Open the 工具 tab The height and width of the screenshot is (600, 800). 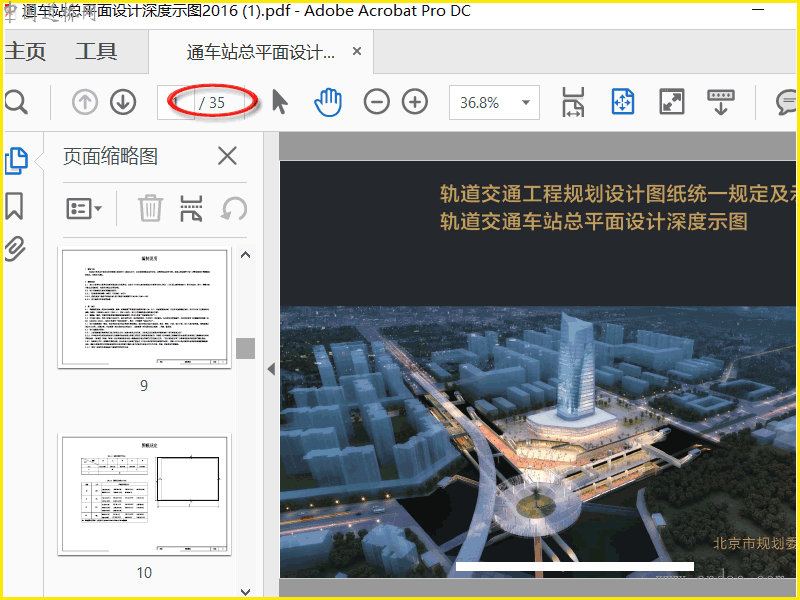coord(96,52)
